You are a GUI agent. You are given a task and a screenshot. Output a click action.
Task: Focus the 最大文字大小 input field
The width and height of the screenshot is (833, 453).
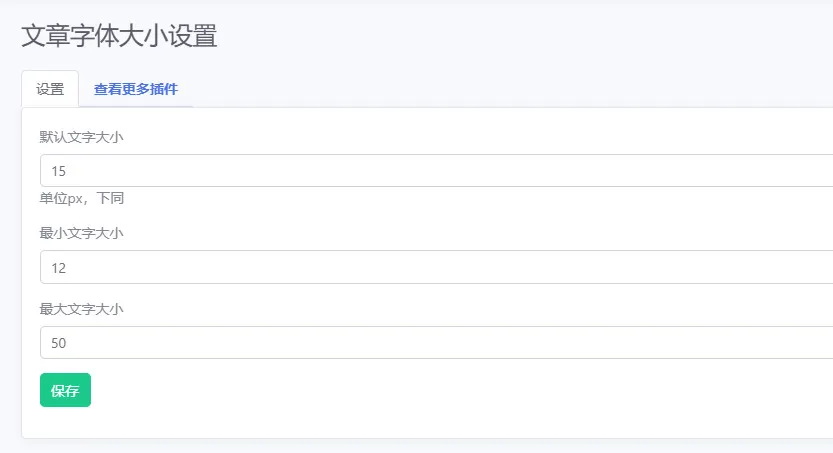point(437,343)
